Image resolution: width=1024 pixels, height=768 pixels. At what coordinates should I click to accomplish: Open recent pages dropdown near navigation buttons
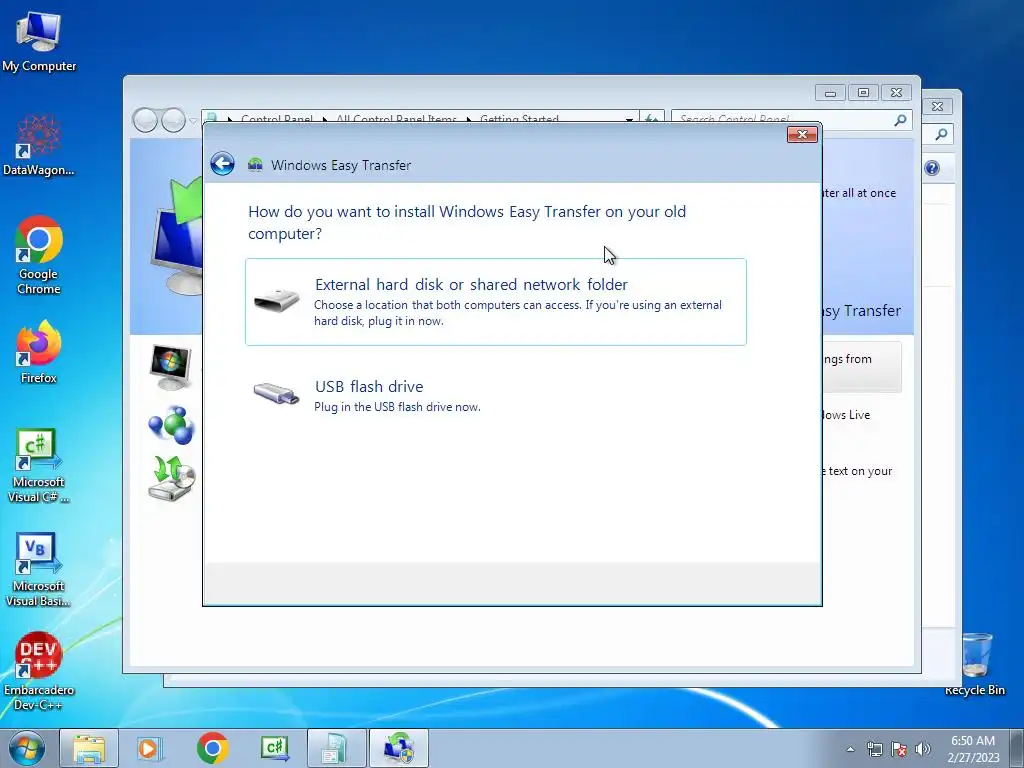tap(193, 120)
